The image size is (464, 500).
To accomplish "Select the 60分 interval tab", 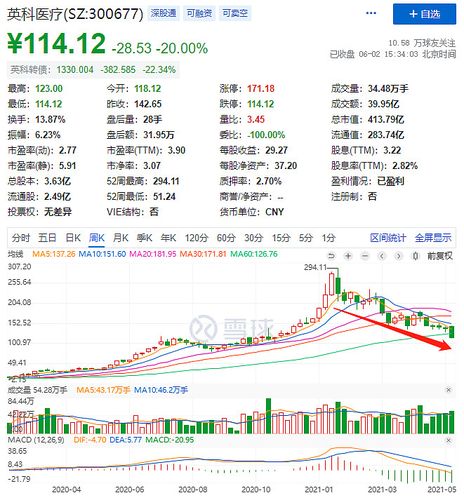I will [226, 238].
